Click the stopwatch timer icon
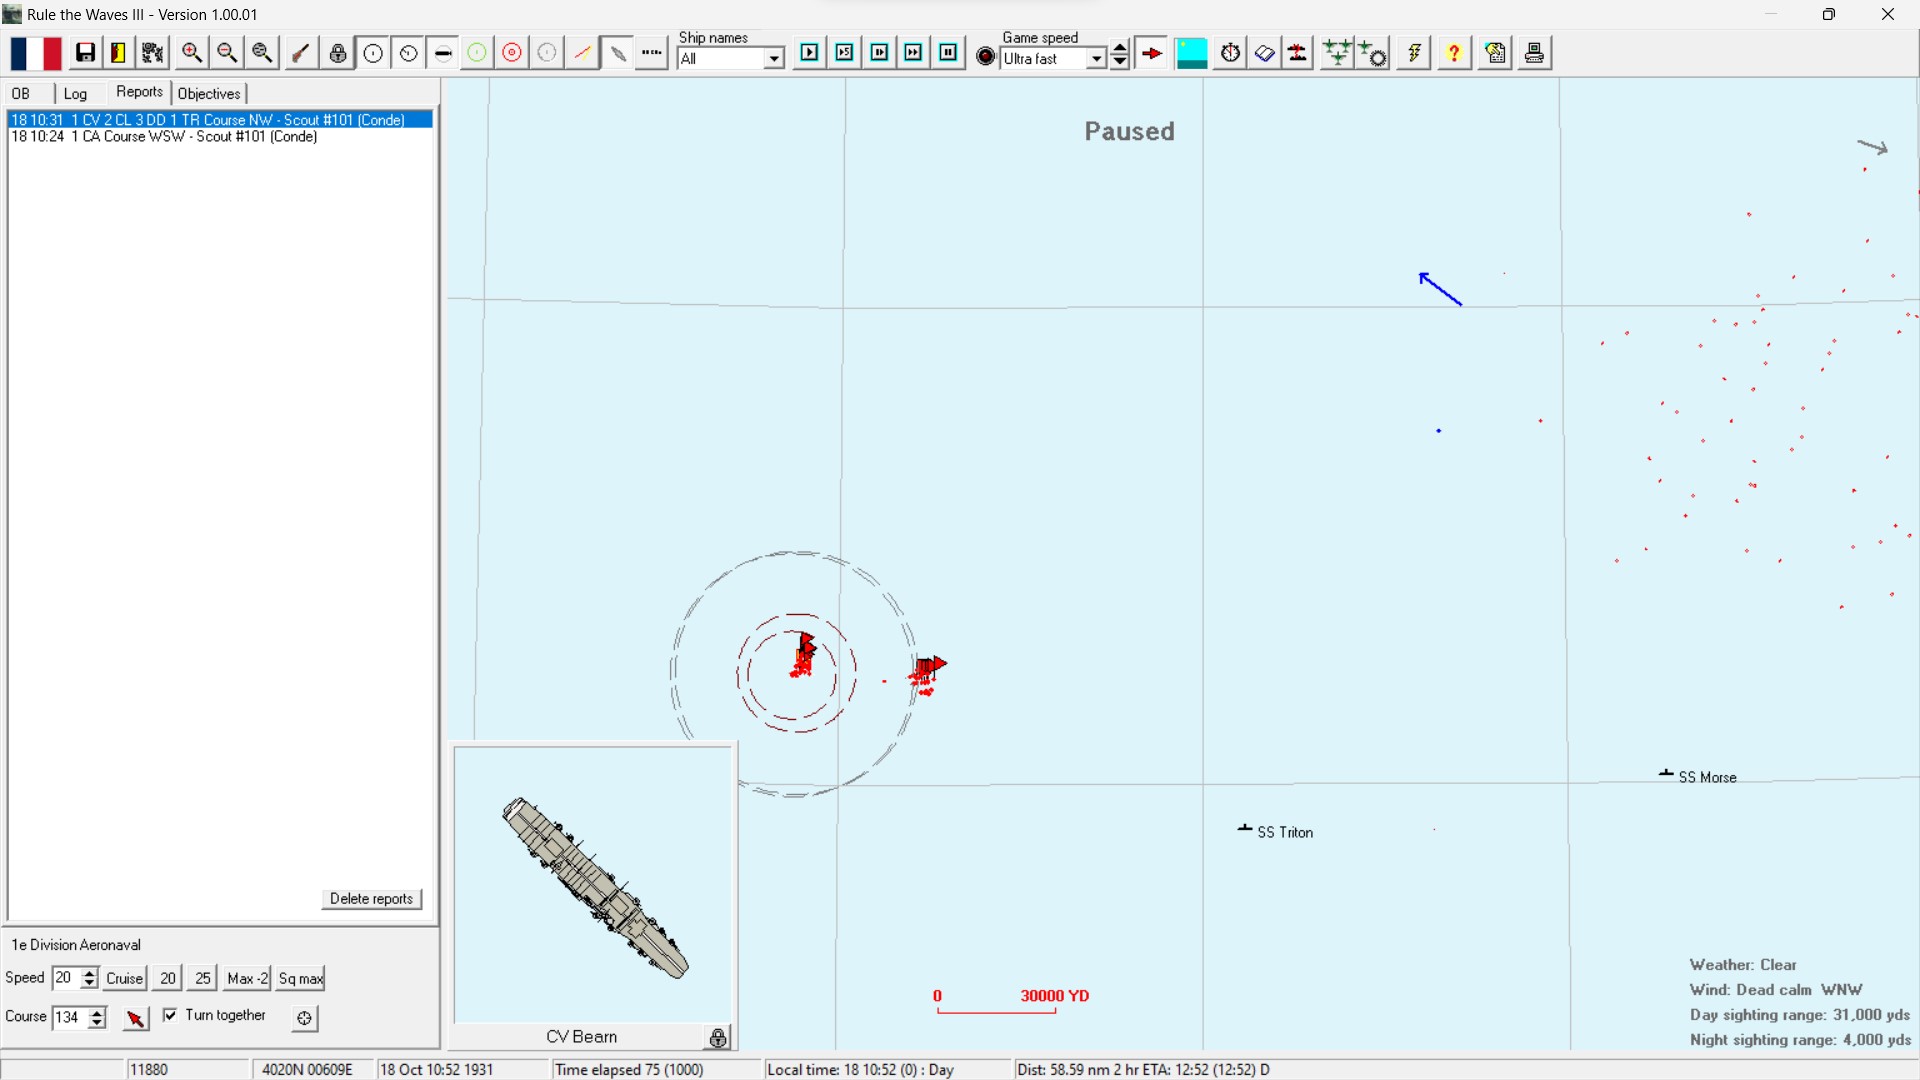The height and width of the screenshot is (1080, 1920). click(x=1231, y=53)
